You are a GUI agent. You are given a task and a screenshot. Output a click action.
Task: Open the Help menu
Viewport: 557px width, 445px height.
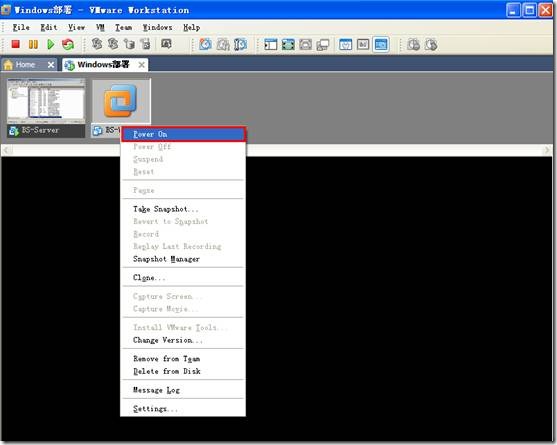click(191, 27)
